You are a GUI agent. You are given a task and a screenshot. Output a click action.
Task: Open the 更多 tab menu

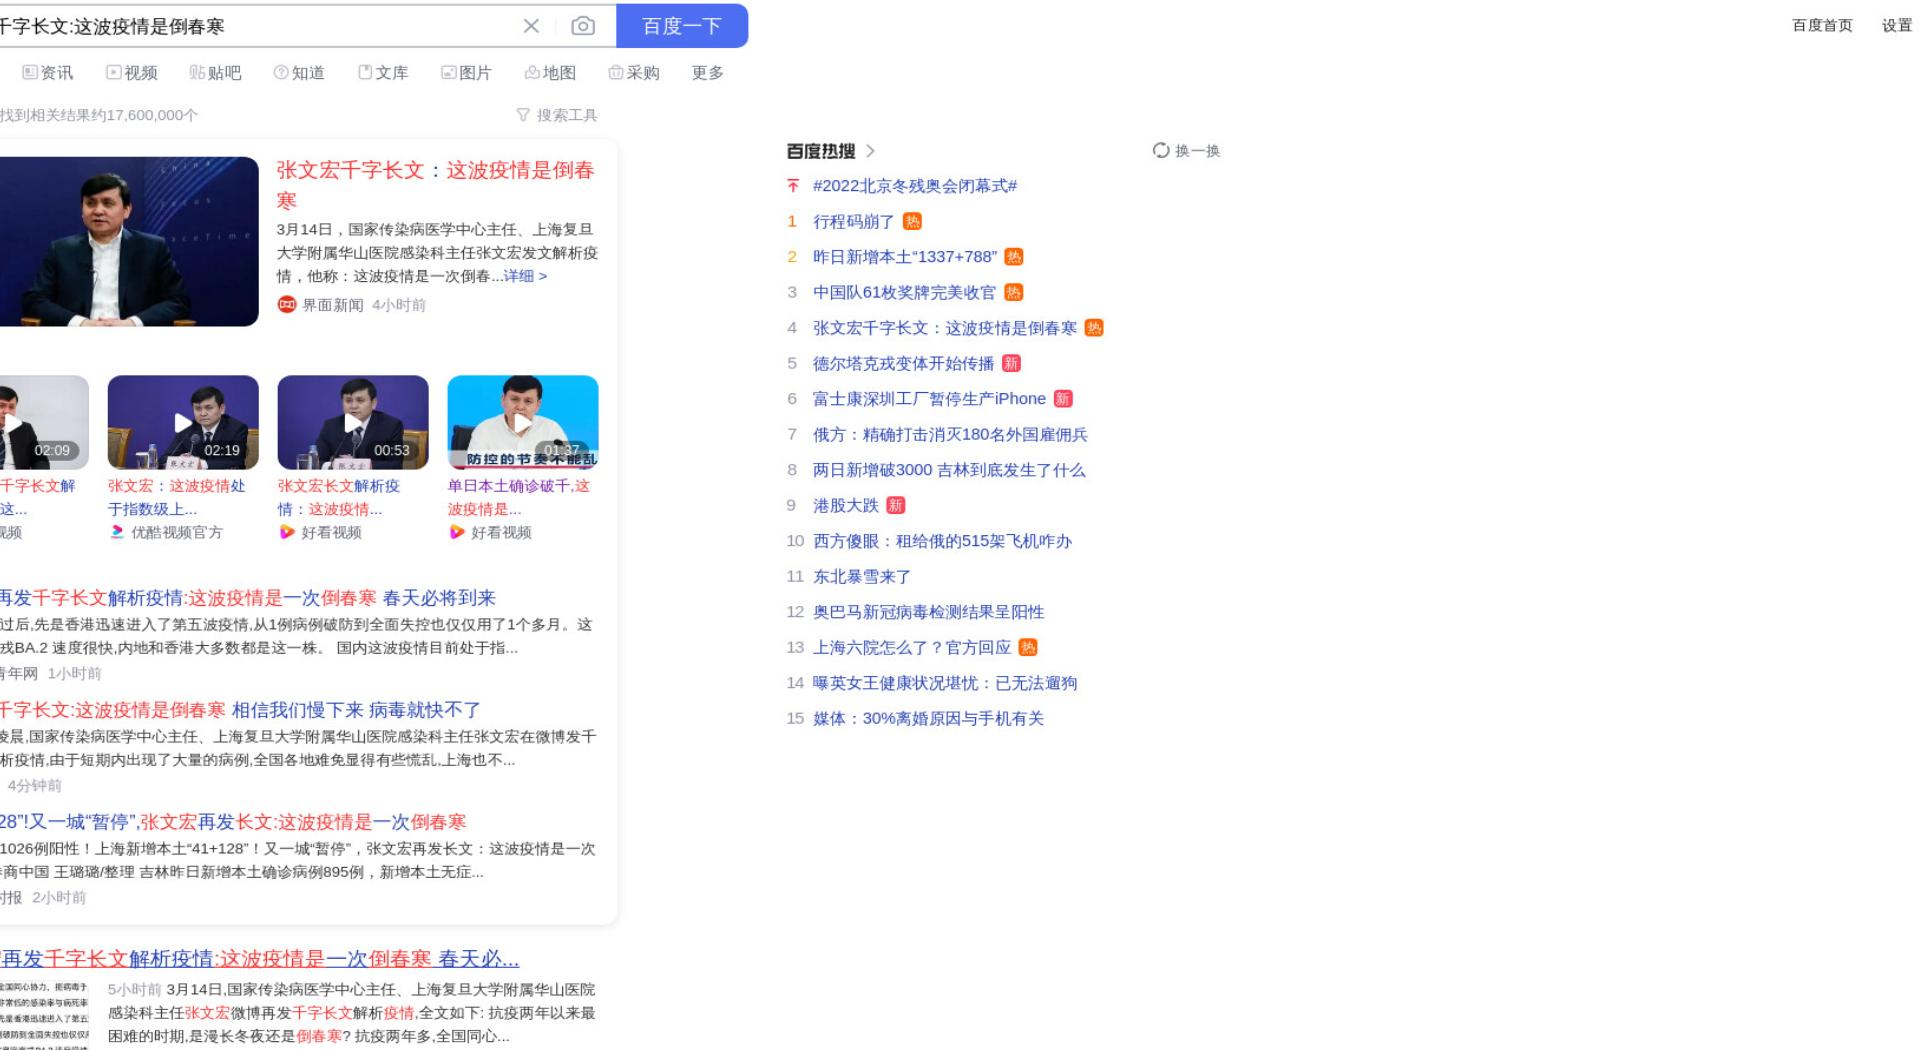pyautogui.click(x=708, y=72)
